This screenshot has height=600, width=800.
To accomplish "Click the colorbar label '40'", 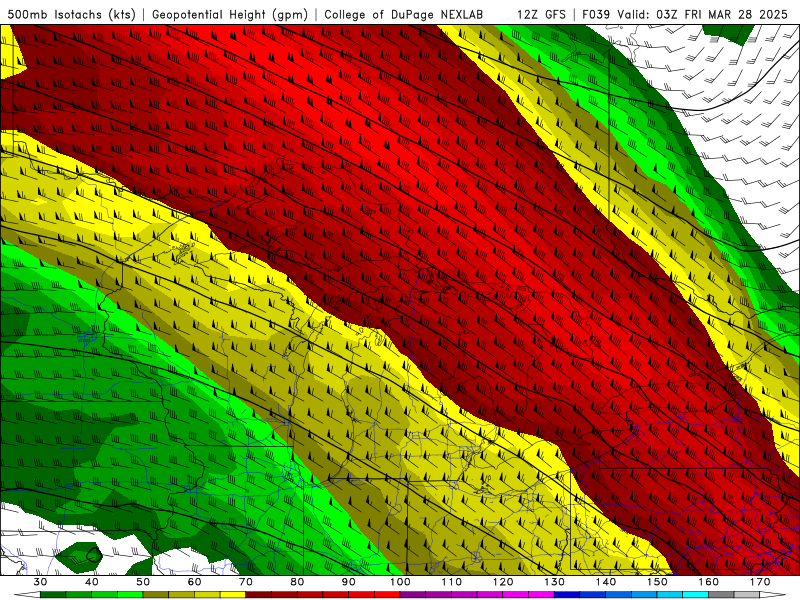I will pyautogui.click(x=92, y=582).
